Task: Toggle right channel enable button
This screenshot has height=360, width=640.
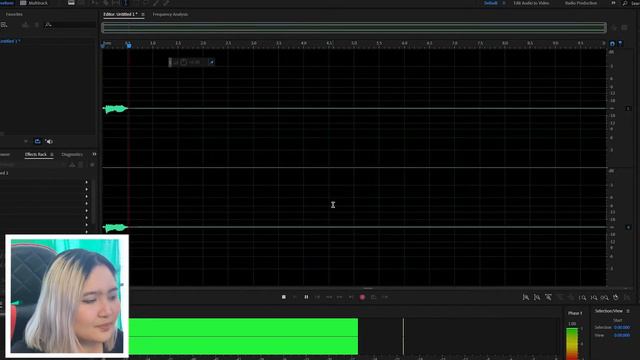Action: [629, 227]
